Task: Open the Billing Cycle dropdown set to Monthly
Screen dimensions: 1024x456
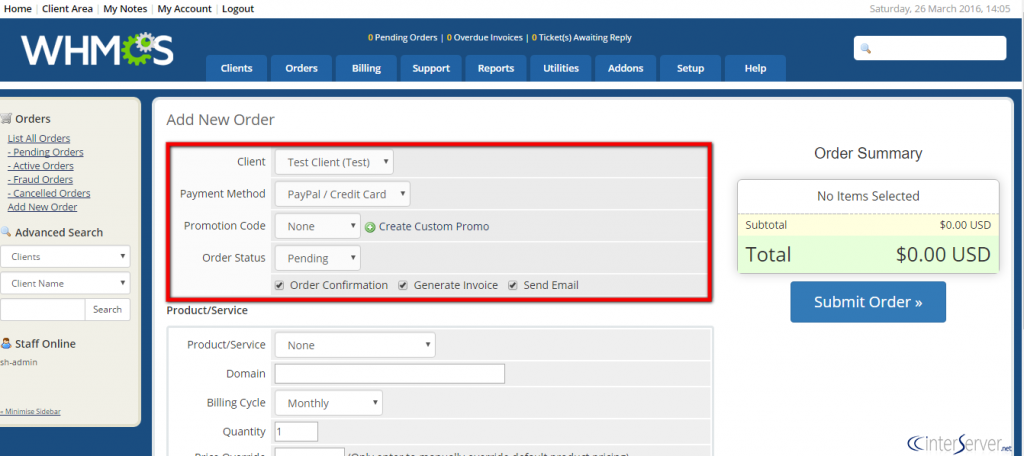Action: (328, 403)
